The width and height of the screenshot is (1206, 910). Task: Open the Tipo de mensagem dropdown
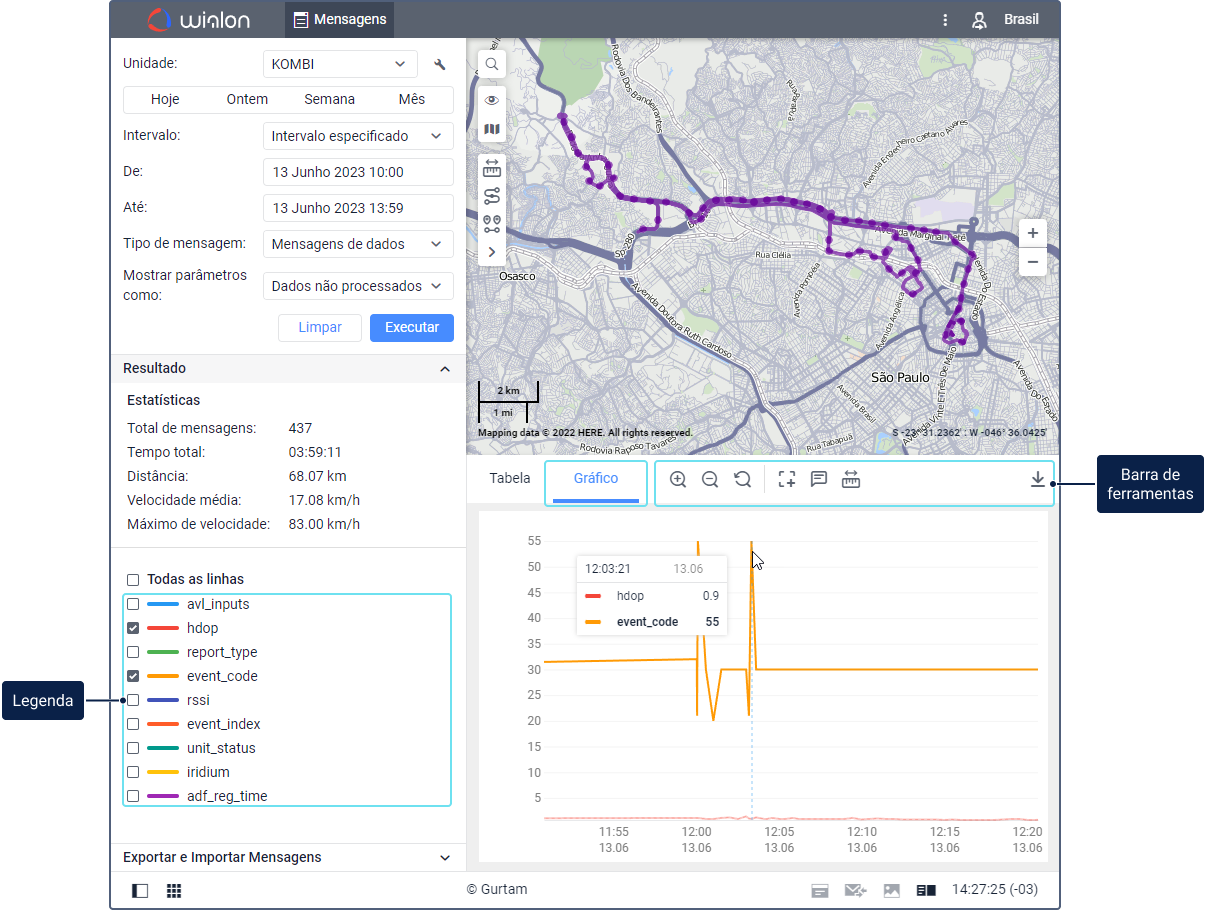358,244
